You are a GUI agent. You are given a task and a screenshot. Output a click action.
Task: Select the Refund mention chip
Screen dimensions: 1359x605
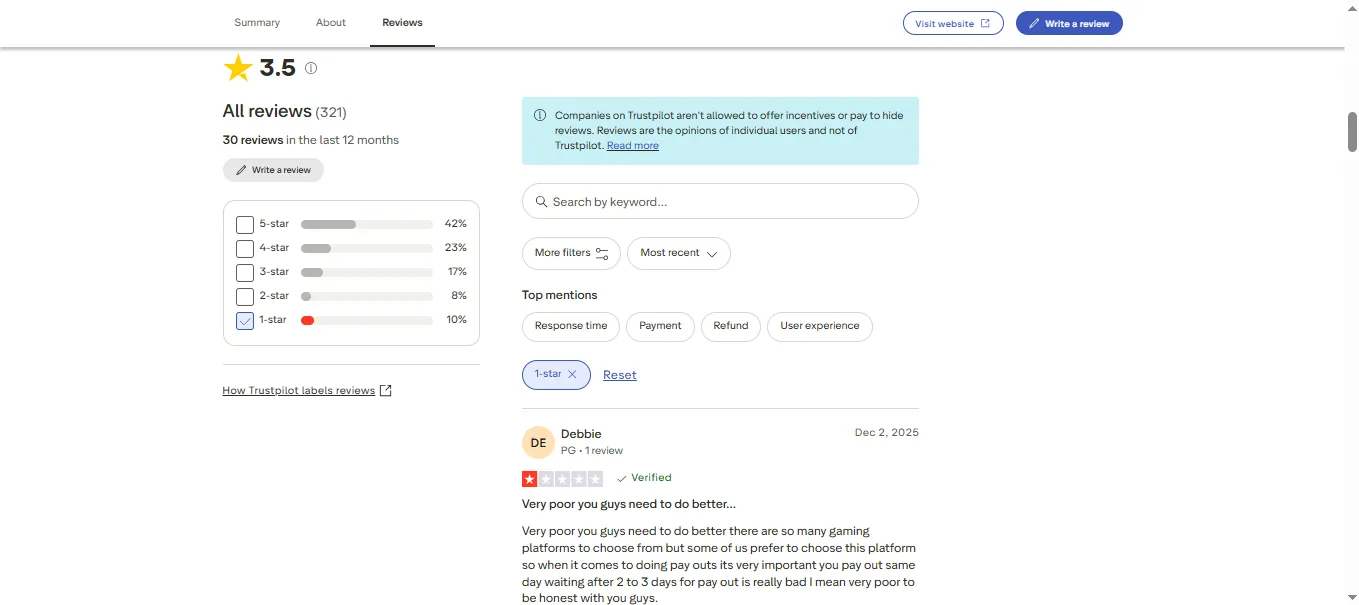pyautogui.click(x=731, y=326)
